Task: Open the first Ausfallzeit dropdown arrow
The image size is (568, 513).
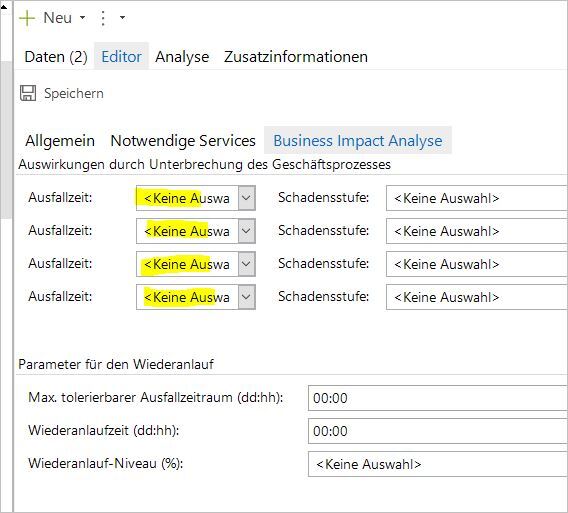Action: pos(246,198)
